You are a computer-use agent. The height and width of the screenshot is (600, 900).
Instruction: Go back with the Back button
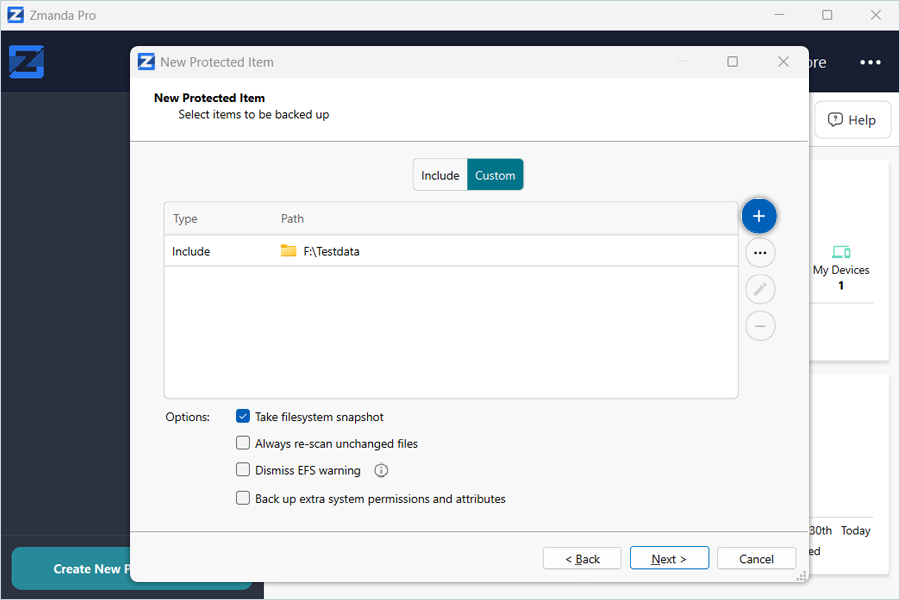click(x=582, y=559)
